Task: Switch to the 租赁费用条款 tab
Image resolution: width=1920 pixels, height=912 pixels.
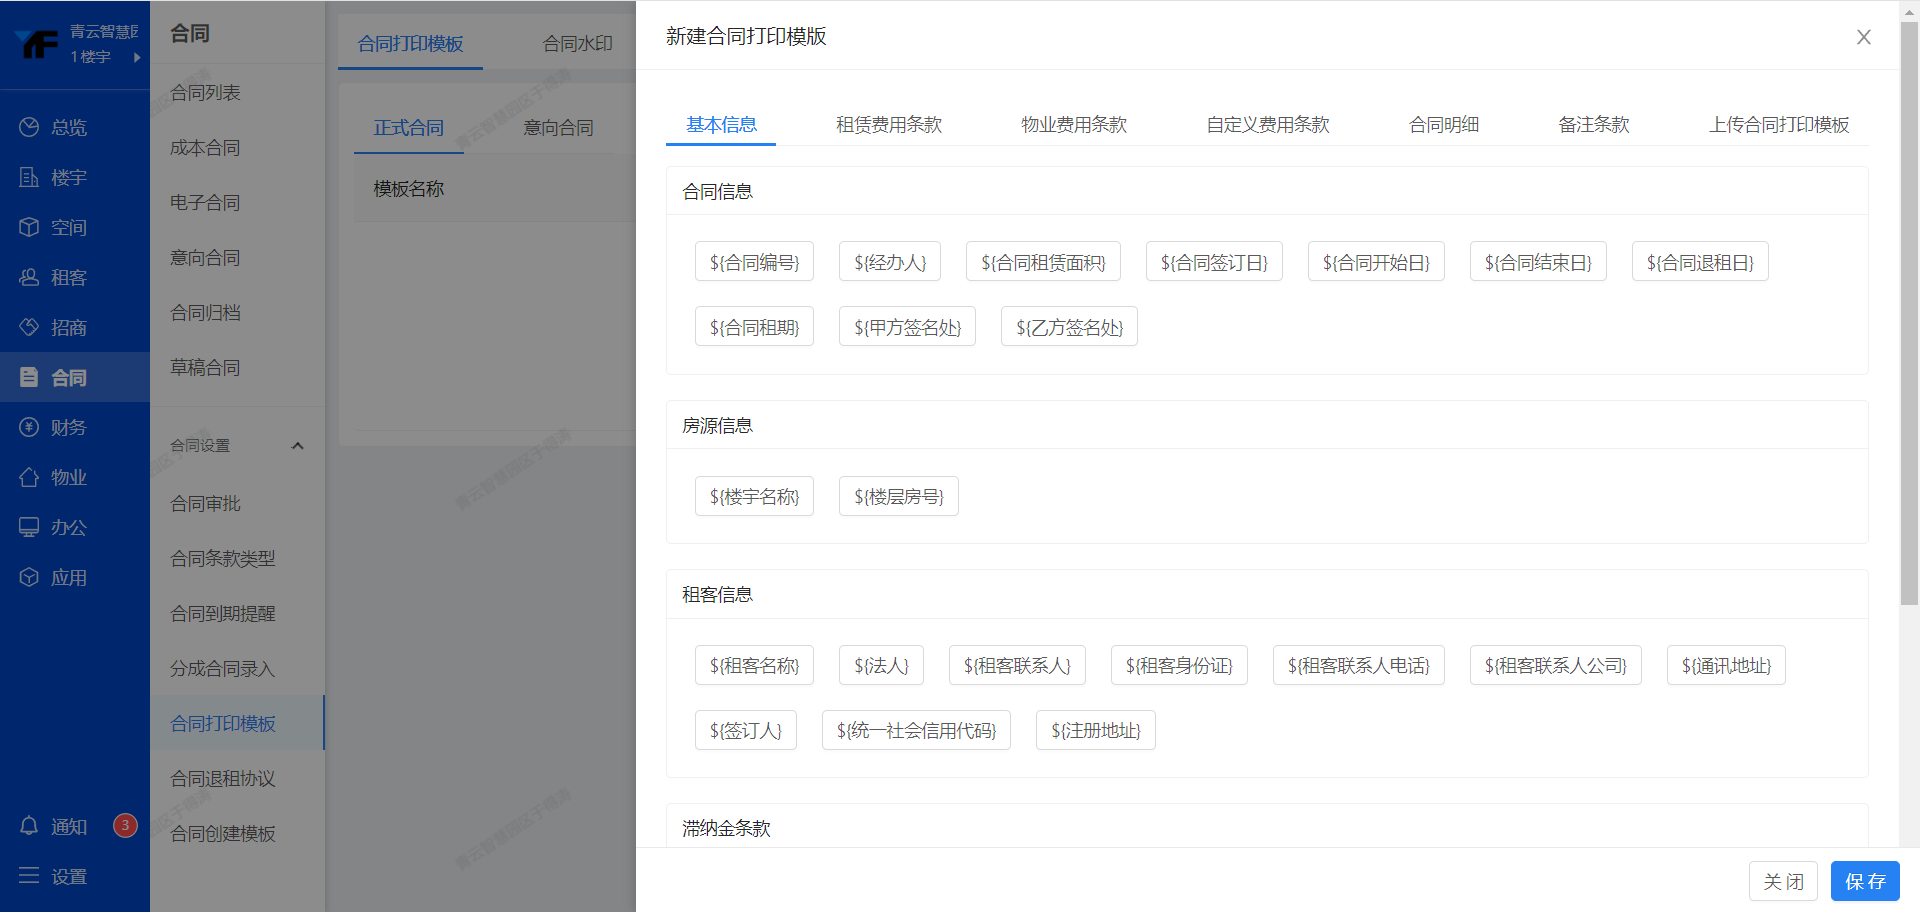Action: point(888,125)
